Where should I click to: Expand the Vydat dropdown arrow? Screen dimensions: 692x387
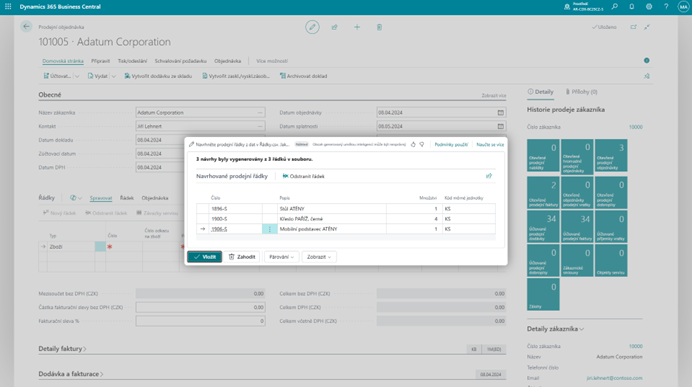pyautogui.click(x=113, y=76)
